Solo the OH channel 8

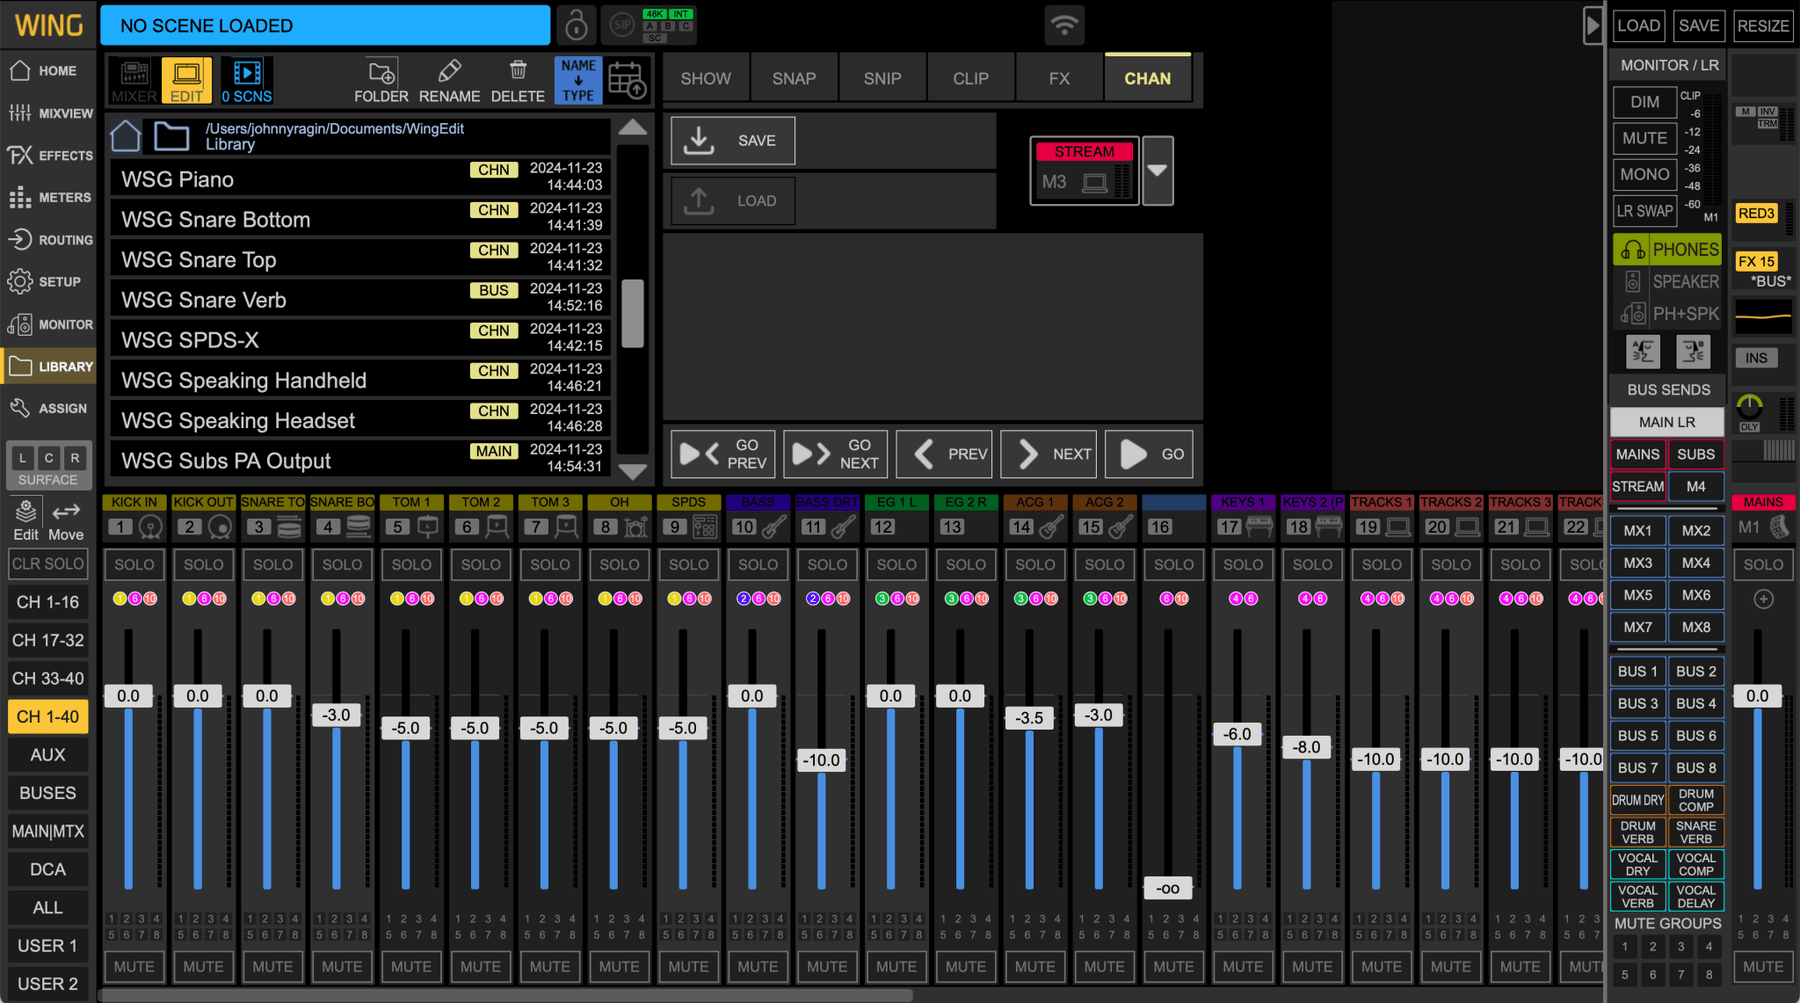coord(619,564)
